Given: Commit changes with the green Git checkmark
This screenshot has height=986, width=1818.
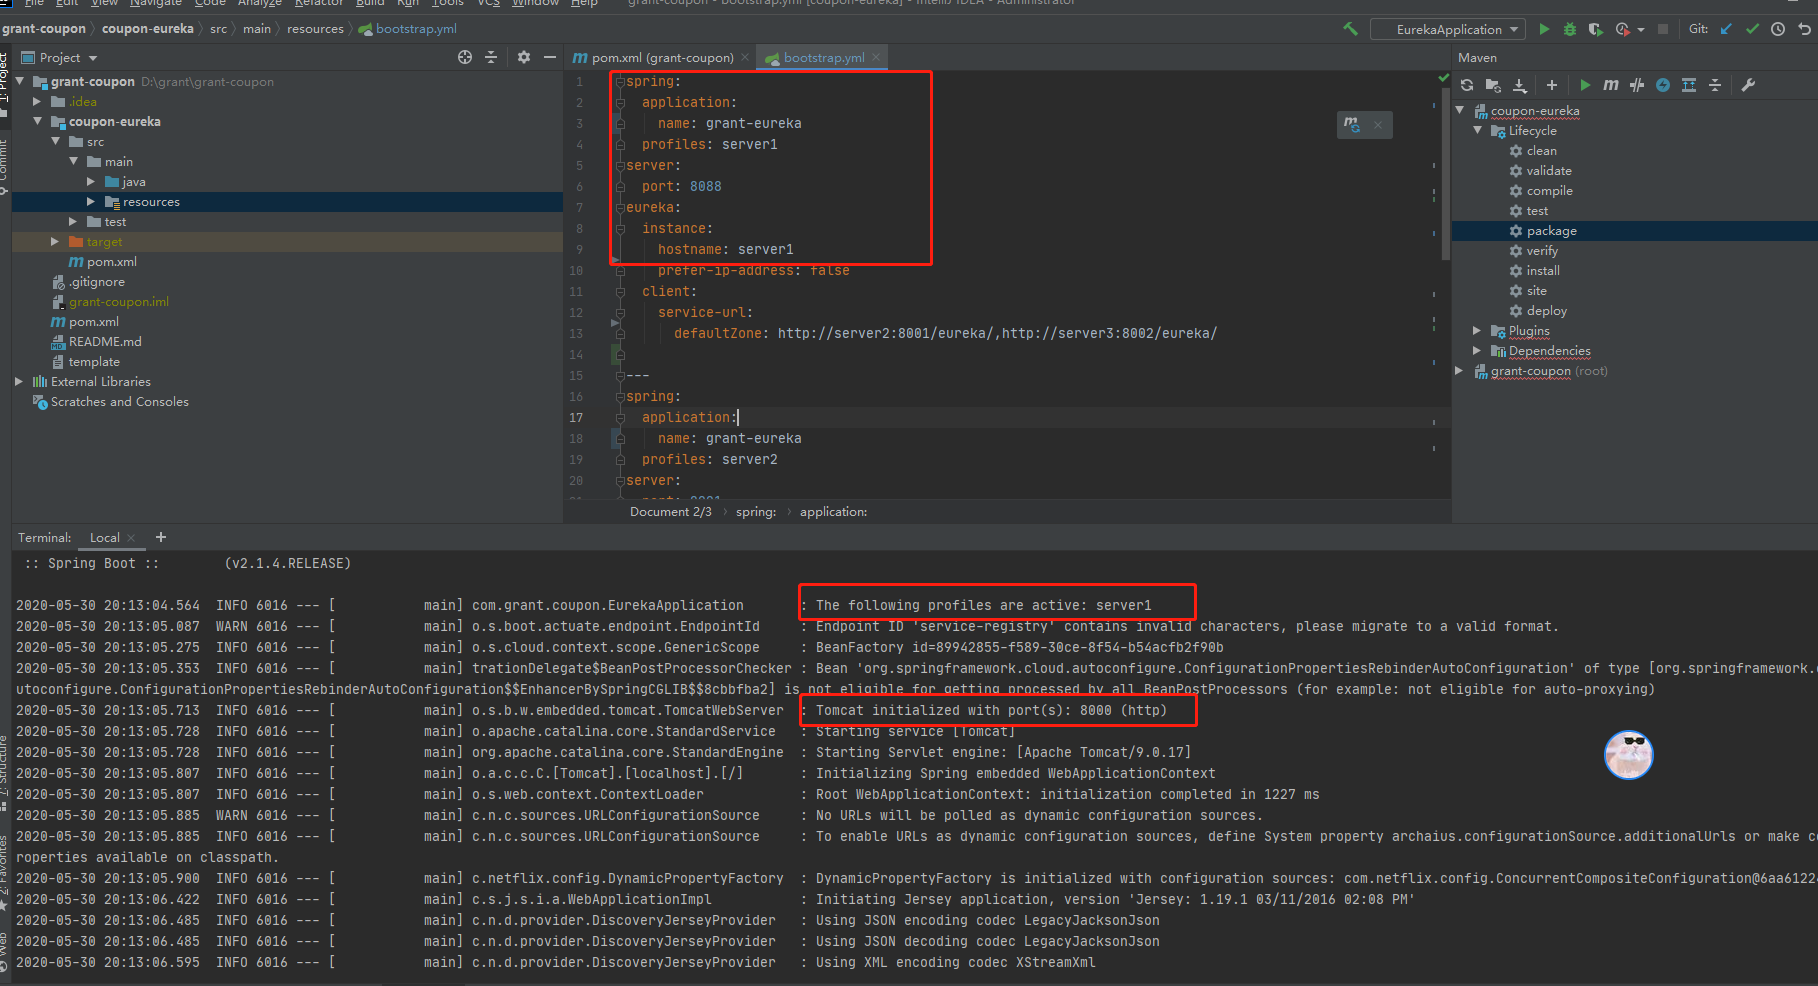Looking at the screenshot, I should pos(1752,29).
